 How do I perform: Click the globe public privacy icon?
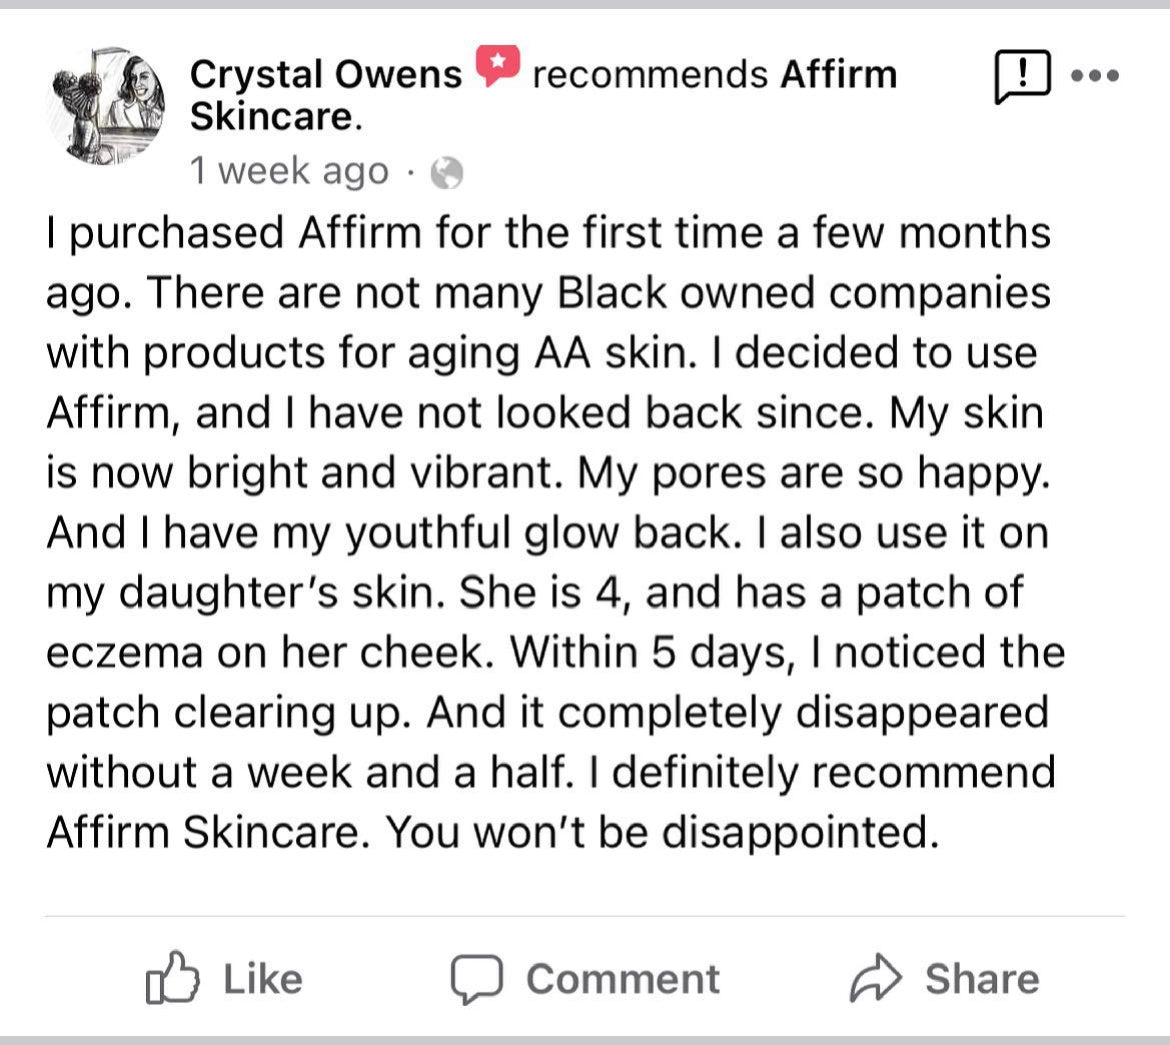tap(447, 174)
